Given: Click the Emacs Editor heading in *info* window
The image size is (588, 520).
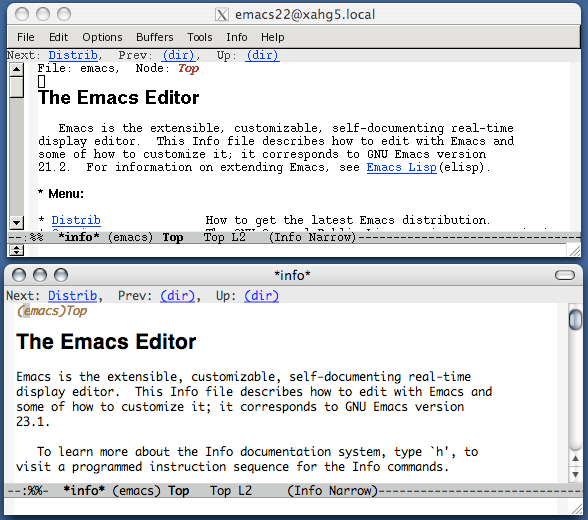Looking at the screenshot, I should (x=106, y=342).
